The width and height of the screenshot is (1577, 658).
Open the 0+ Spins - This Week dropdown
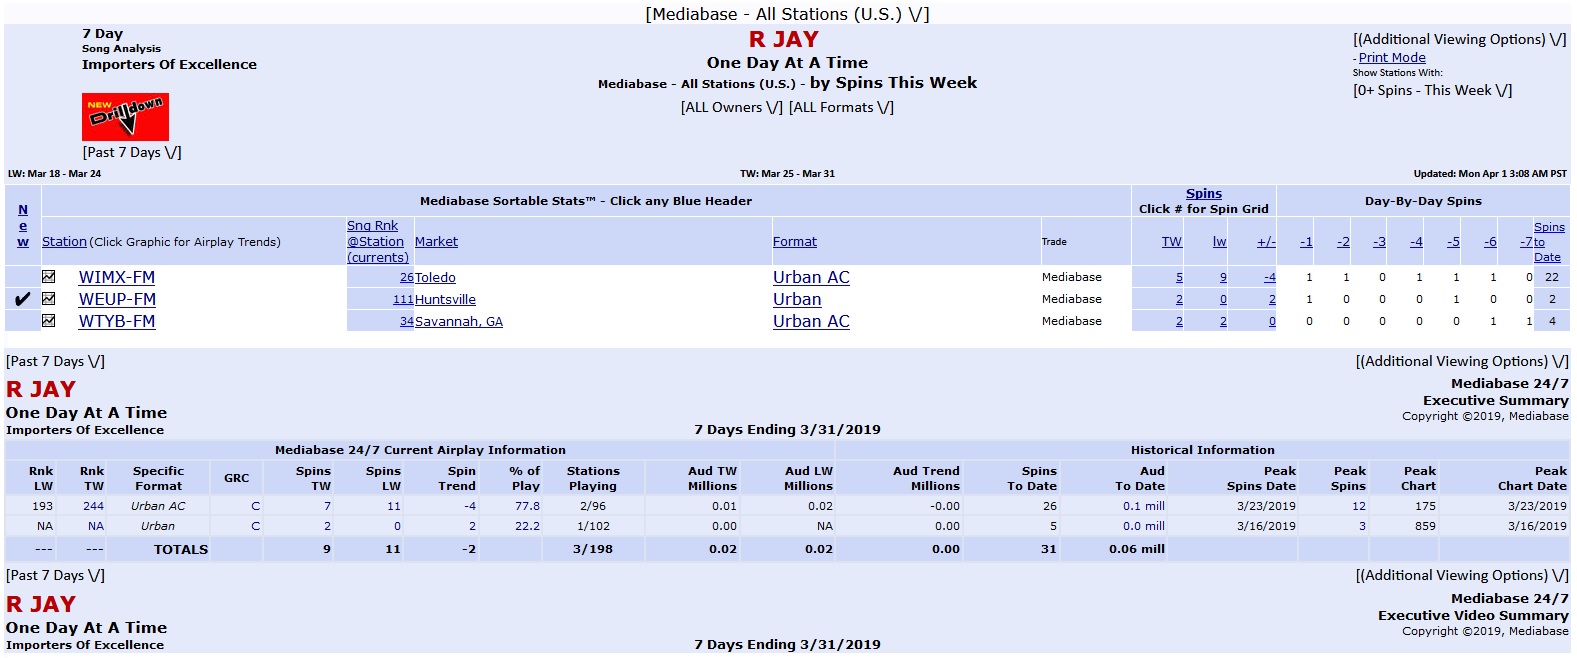pyautogui.click(x=1432, y=90)
